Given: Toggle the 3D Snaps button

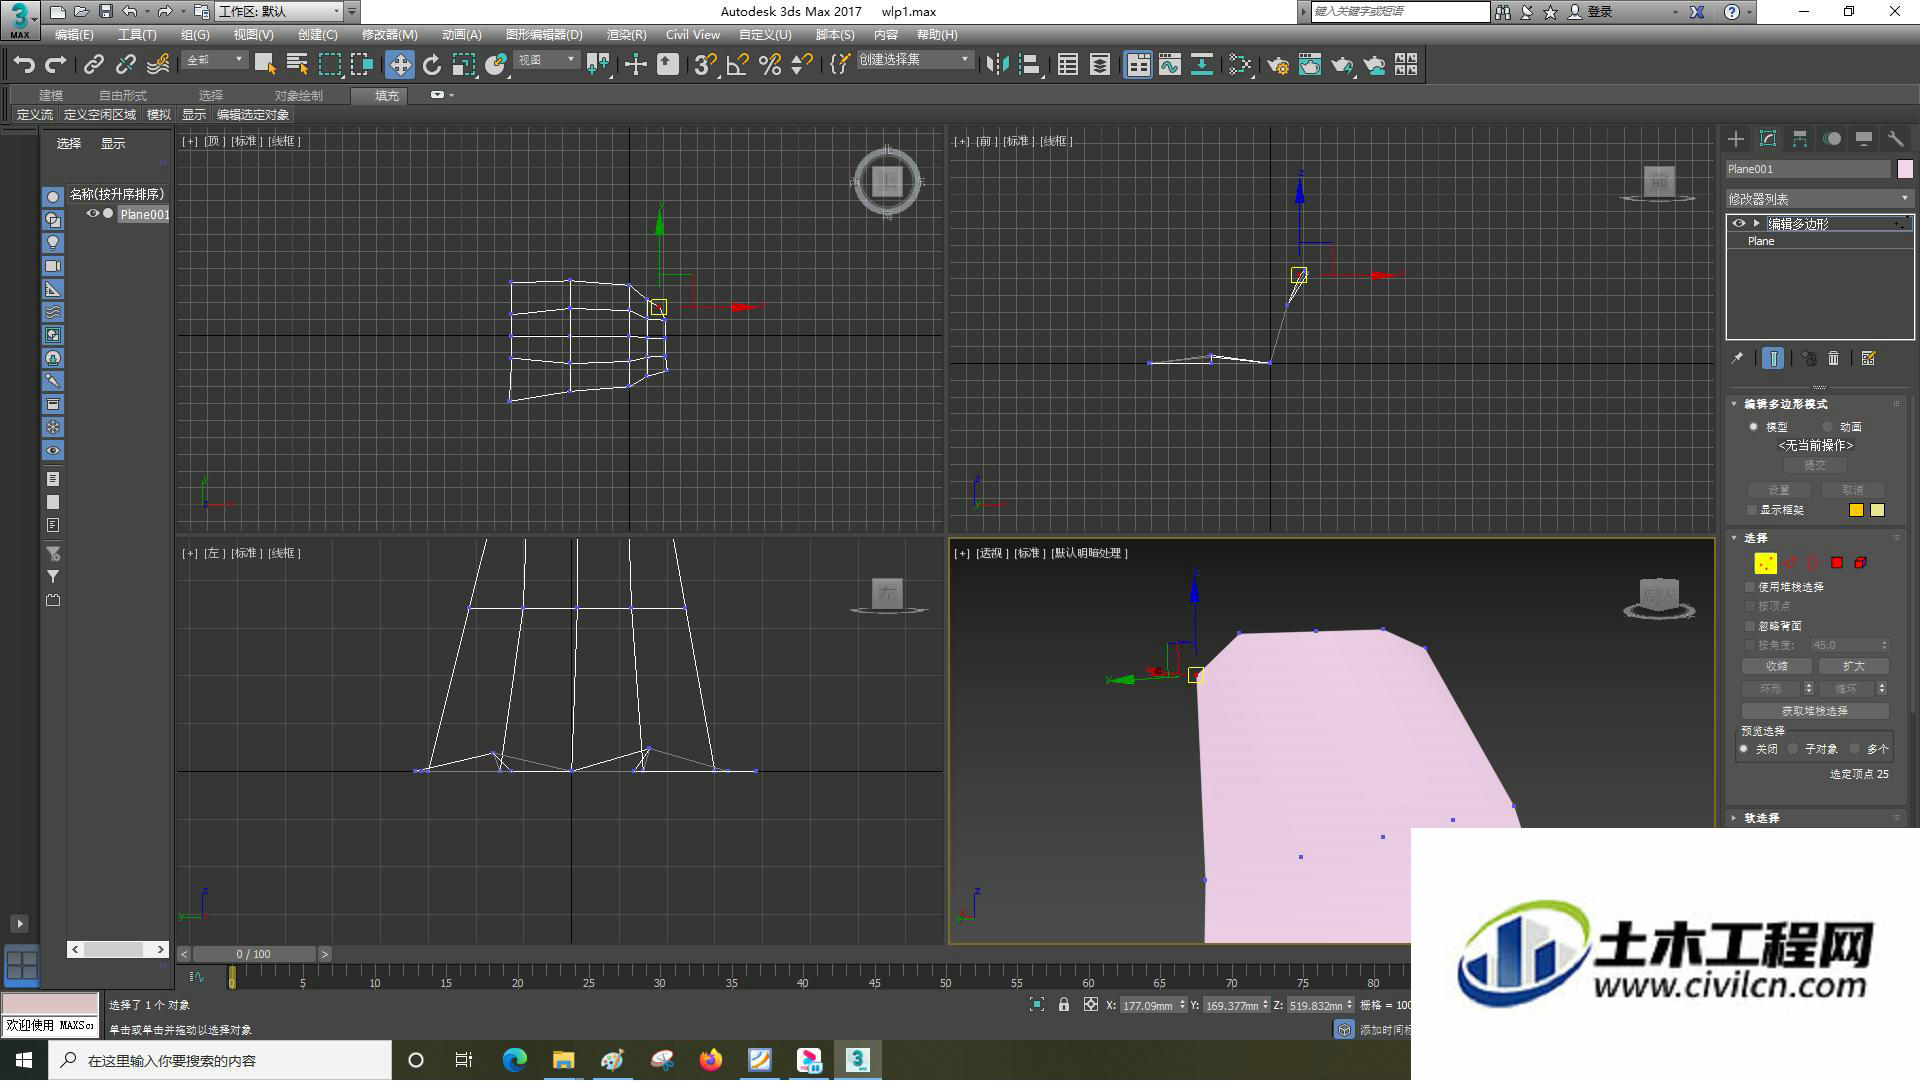Looking at the screenshot, I should [705, 65].
